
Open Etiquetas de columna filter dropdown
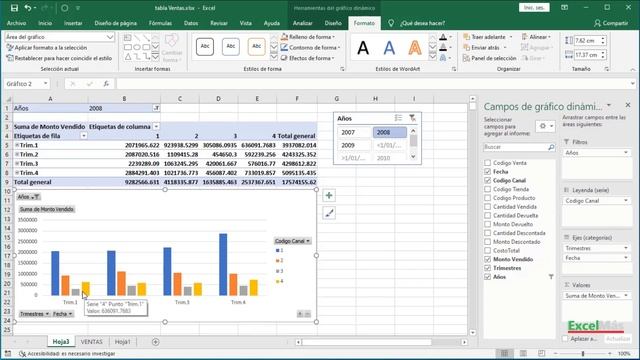(156, 127)
